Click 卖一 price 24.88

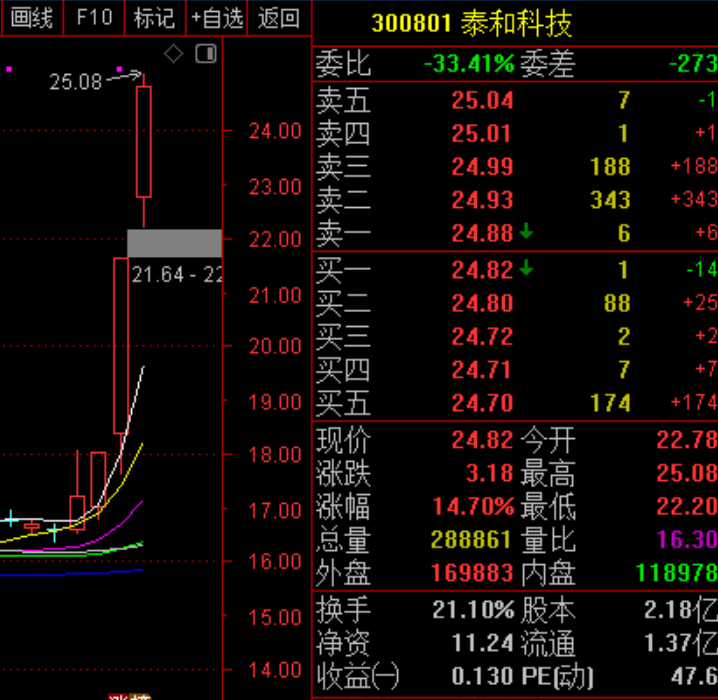[482, 233]
